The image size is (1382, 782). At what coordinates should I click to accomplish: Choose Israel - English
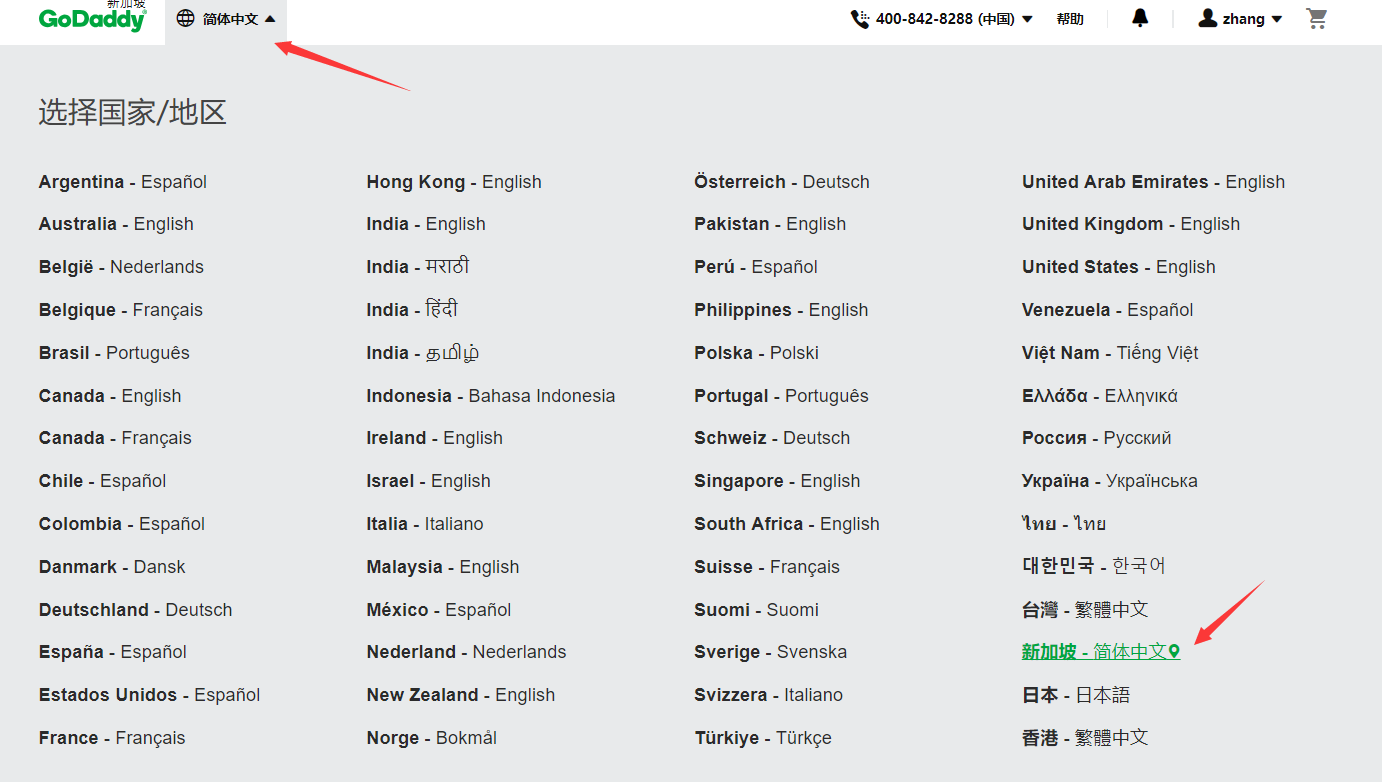[x=429, y=481]
